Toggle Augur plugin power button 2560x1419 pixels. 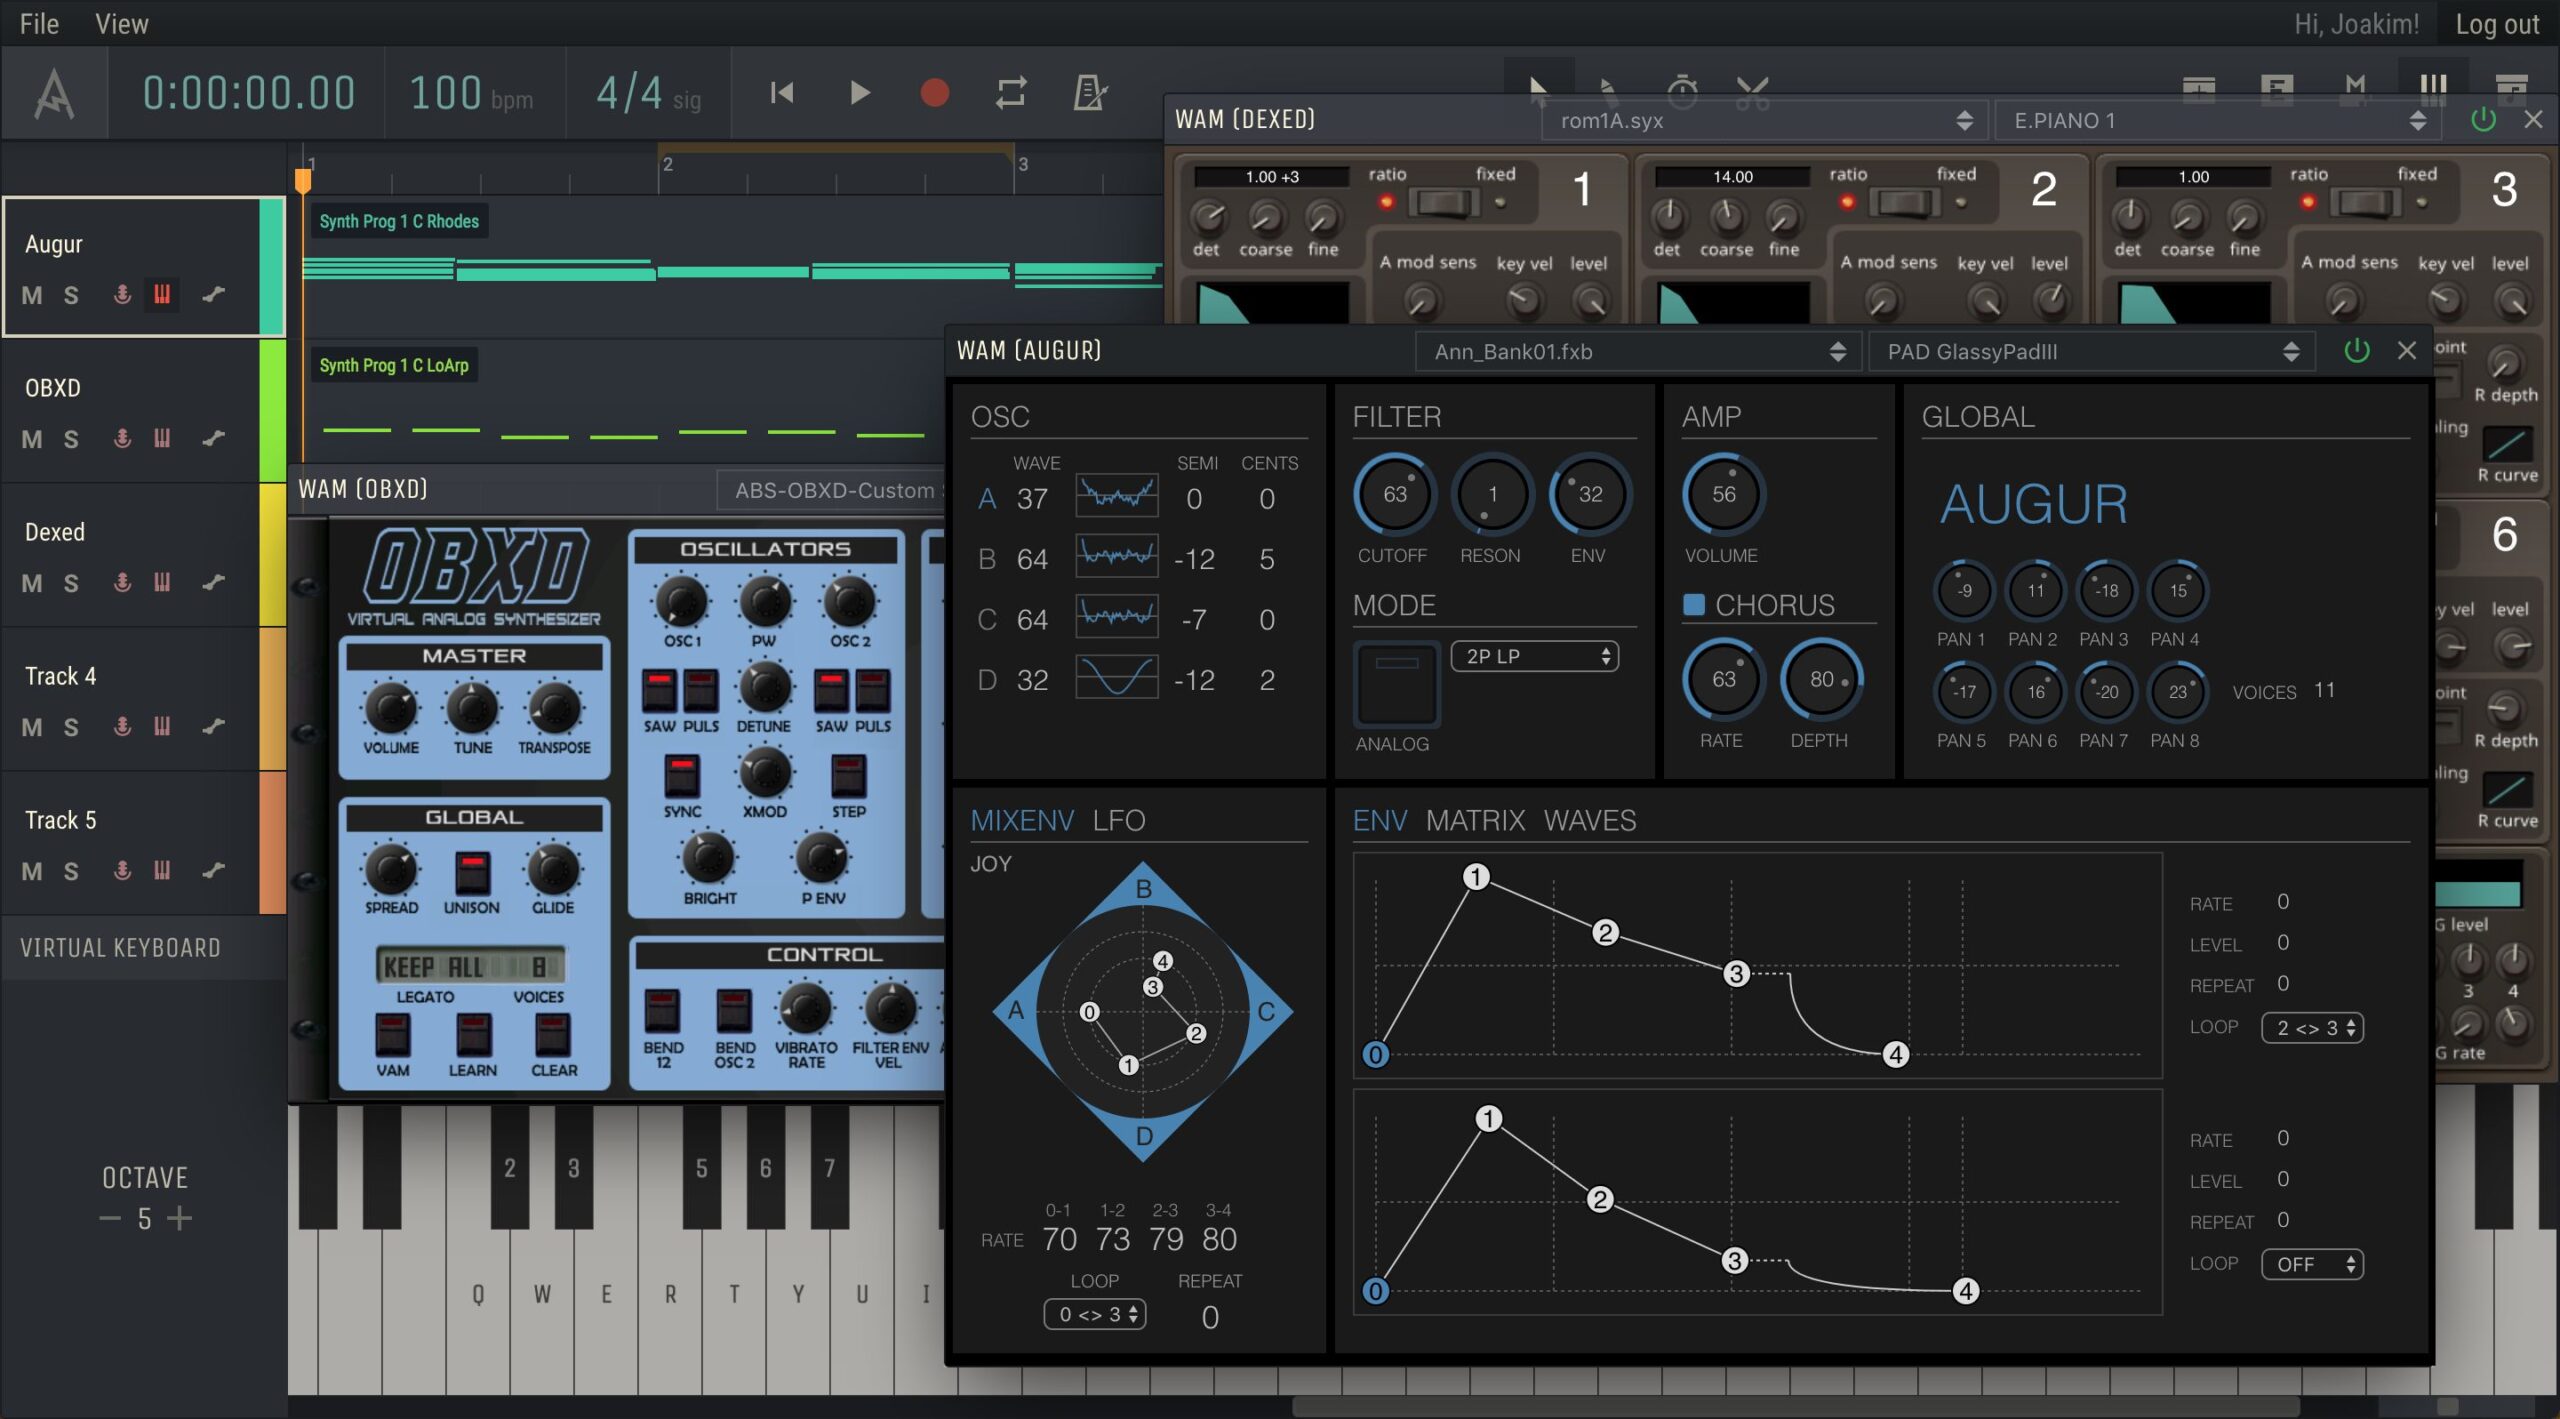[2356, 351]
